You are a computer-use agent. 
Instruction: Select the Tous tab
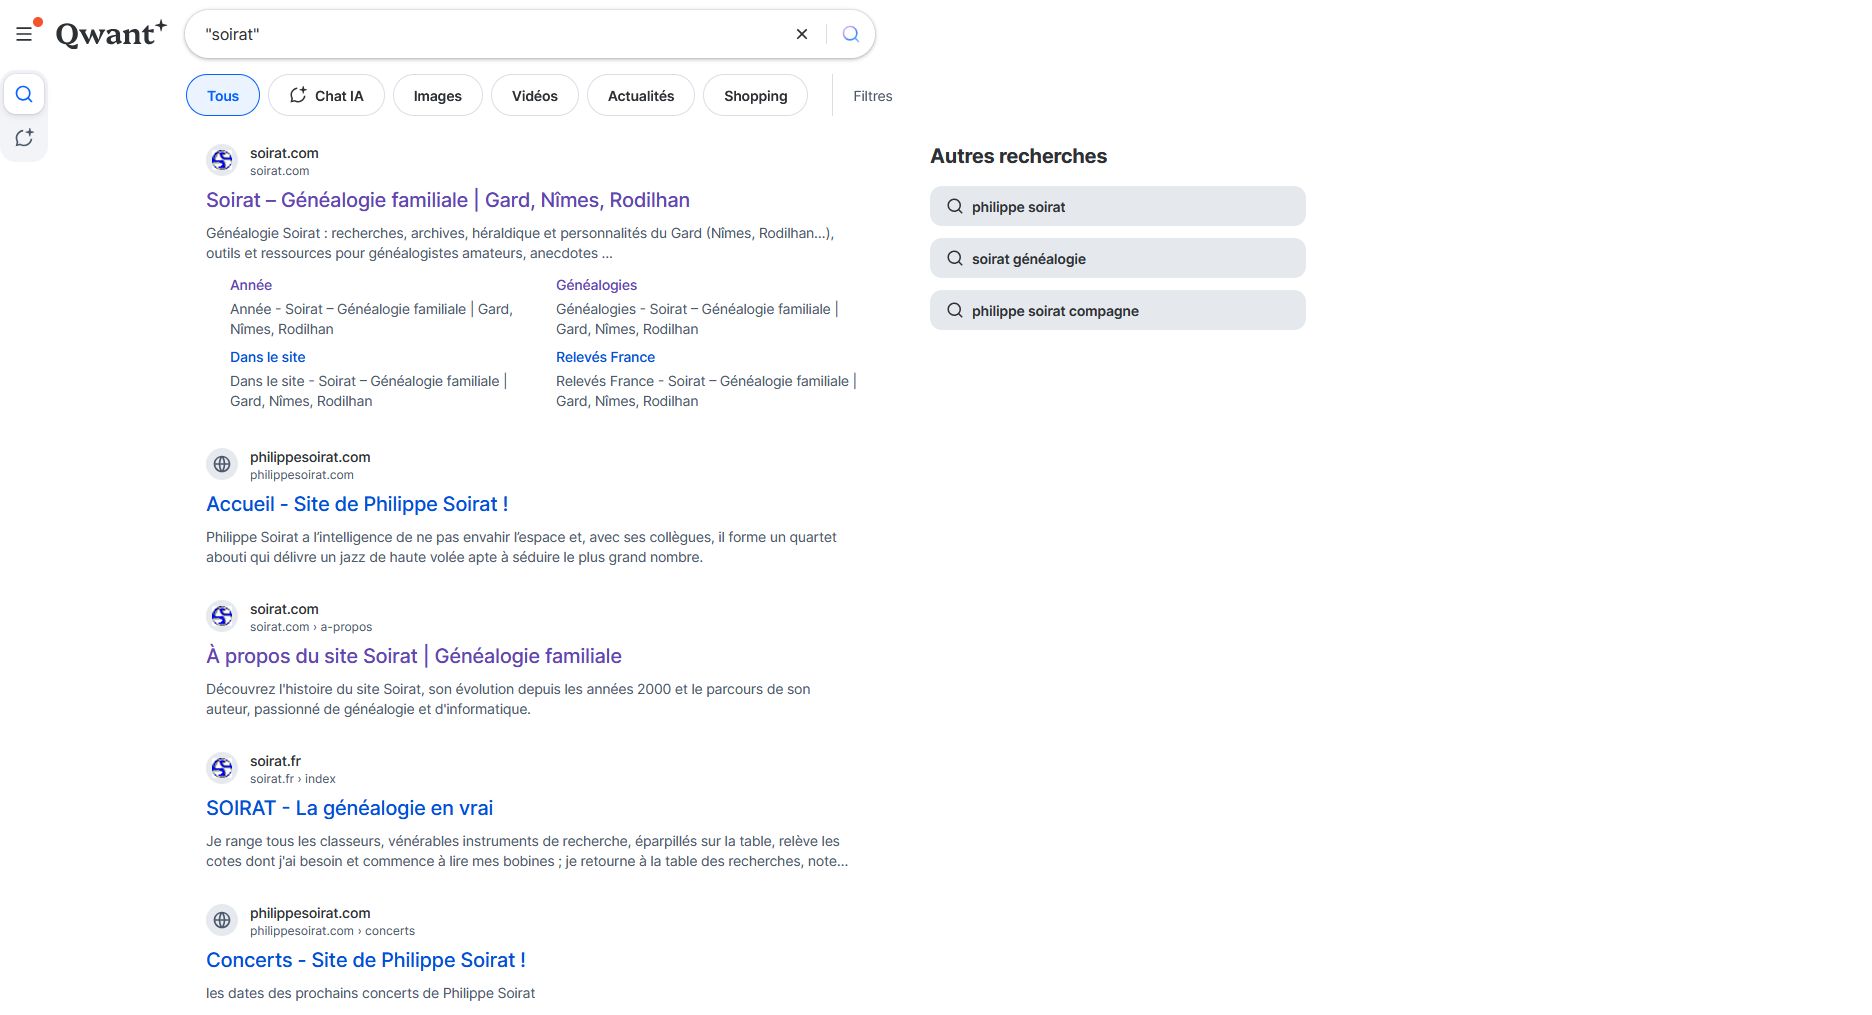pos(223,96)
